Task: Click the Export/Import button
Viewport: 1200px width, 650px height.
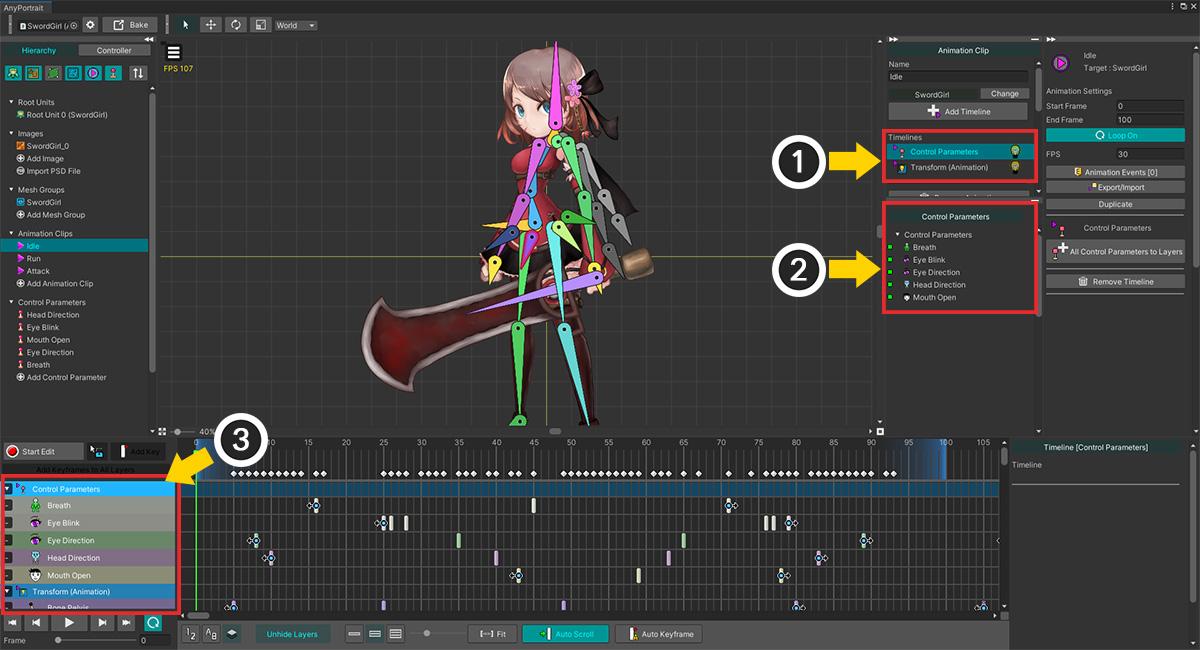Action: 1115,187
